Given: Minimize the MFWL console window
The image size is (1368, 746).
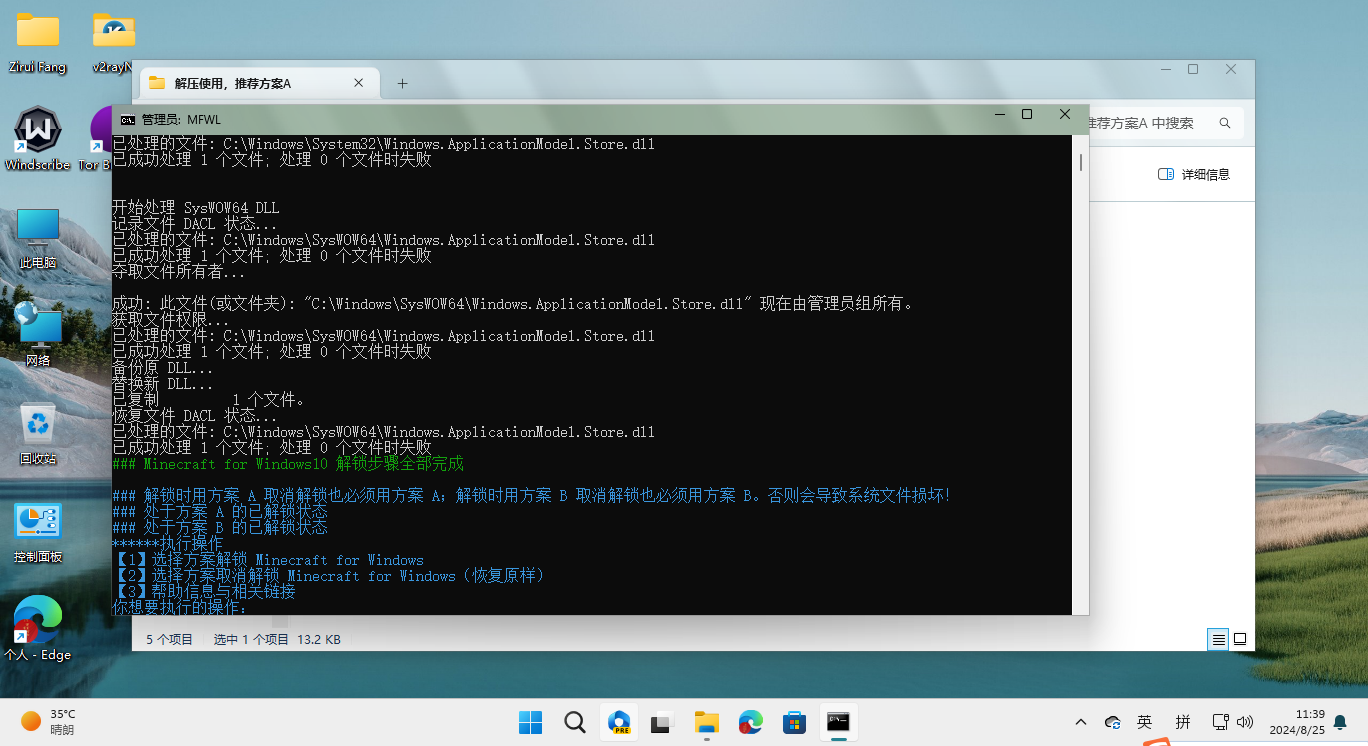Looking at the screenshot, I should [x=998, y=115].
